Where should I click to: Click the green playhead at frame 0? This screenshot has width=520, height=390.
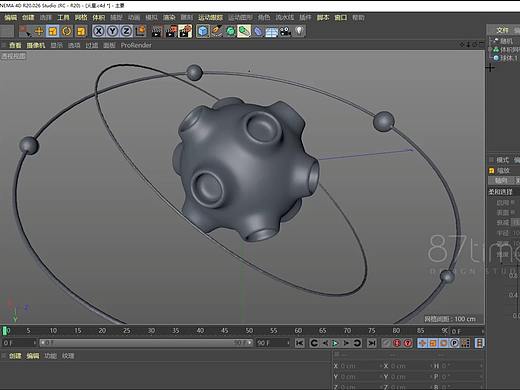[x=5, y=331]
